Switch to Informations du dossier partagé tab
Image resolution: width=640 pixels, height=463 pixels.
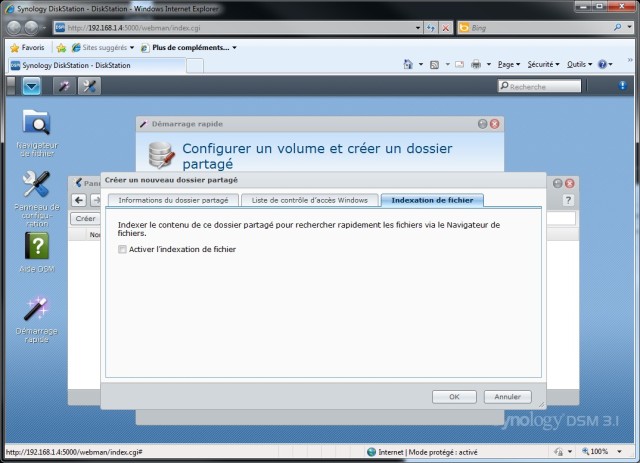pyautogui.click(x=173, y=200)
